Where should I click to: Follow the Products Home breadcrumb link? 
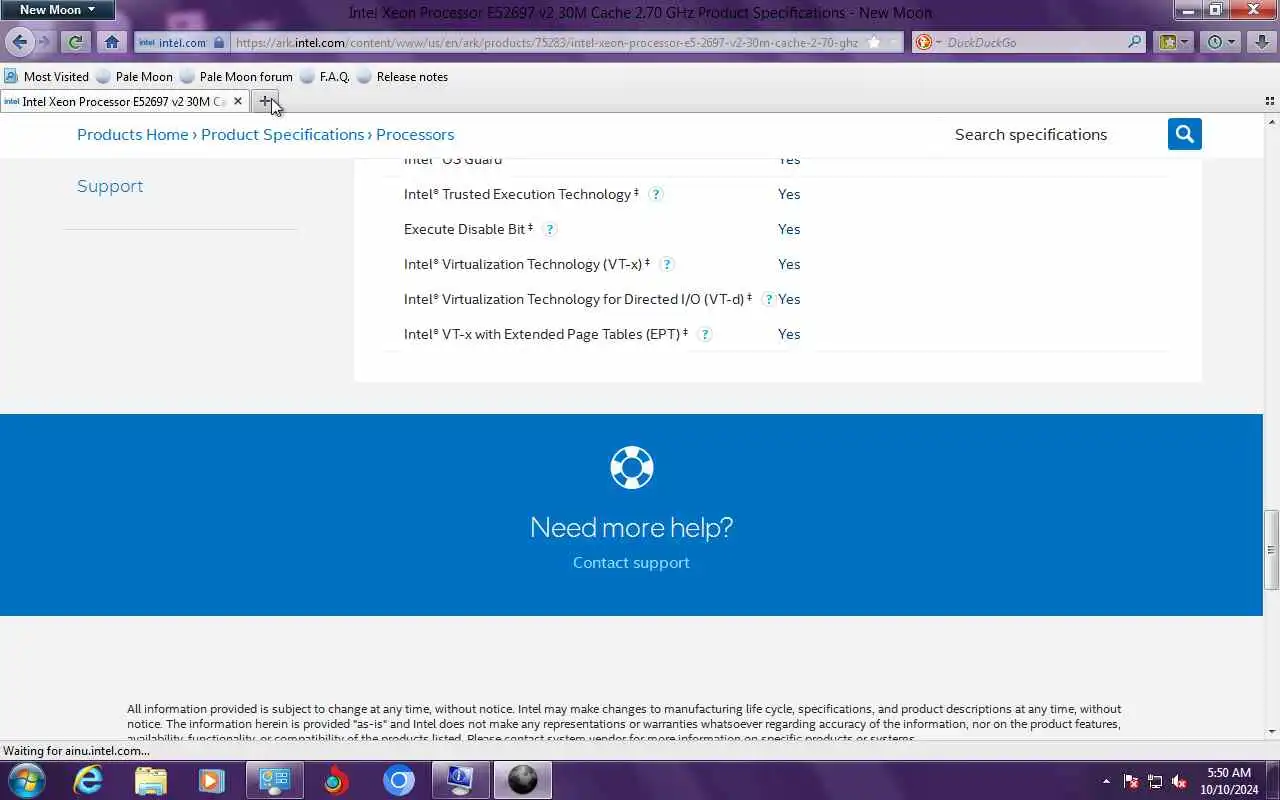pos(133,134)
